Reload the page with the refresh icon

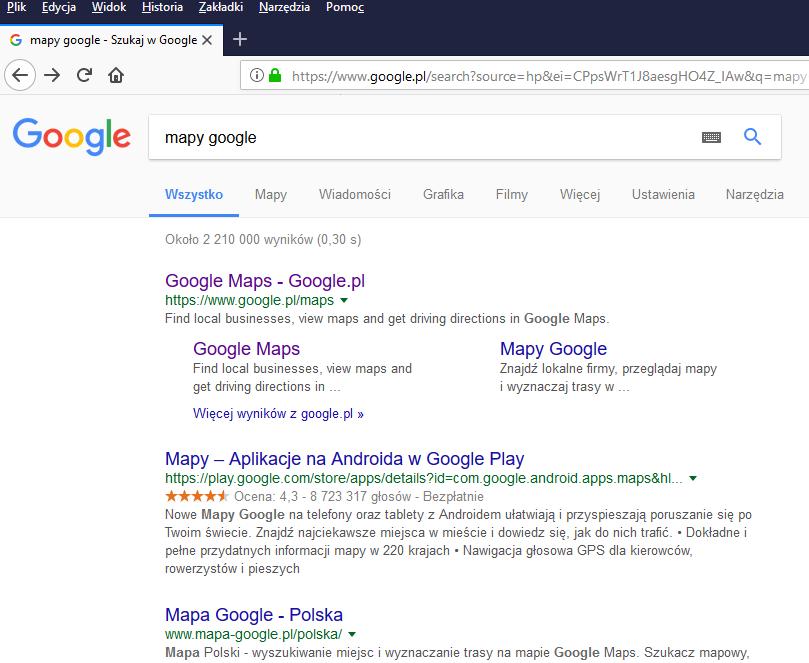click(84, 75)
